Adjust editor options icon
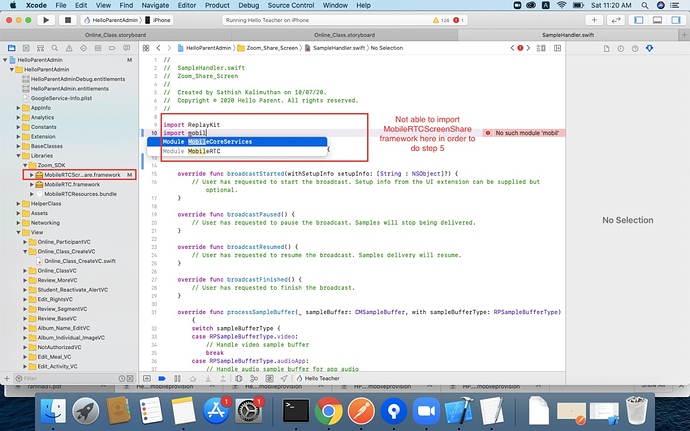 pyautogui.click(x=541, y=48)
